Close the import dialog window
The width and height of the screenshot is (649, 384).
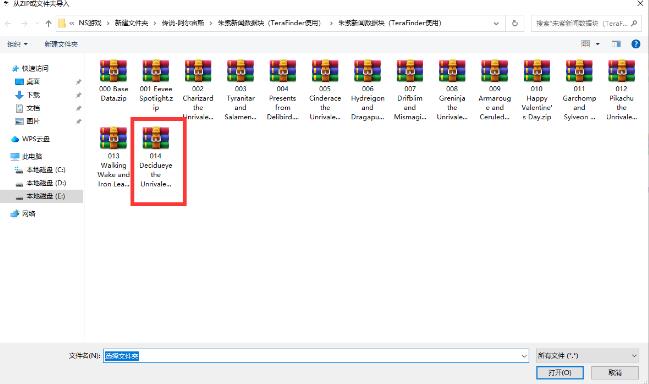639,4
